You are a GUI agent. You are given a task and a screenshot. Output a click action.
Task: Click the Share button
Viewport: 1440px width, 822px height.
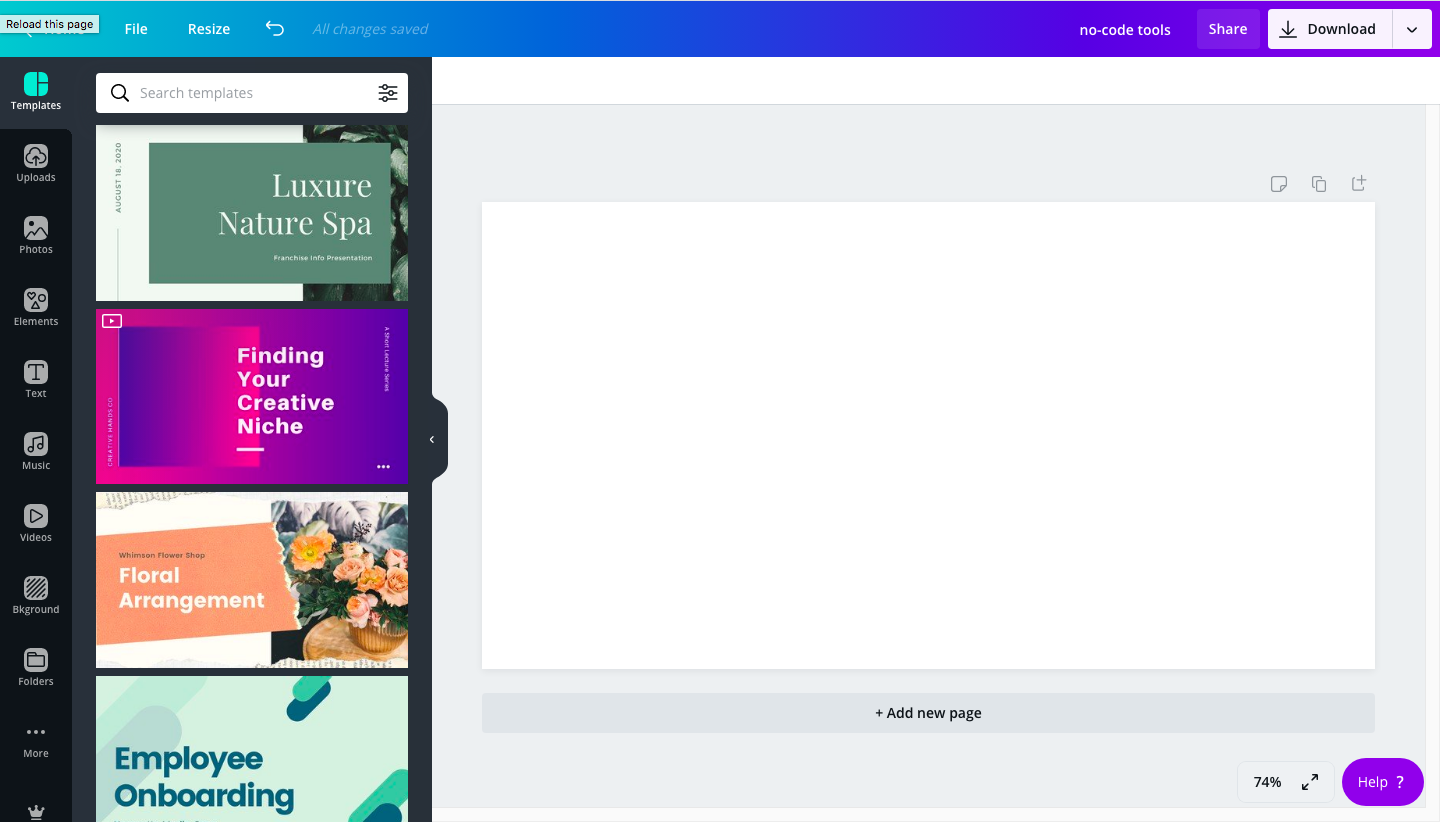tap(1228, 29)
